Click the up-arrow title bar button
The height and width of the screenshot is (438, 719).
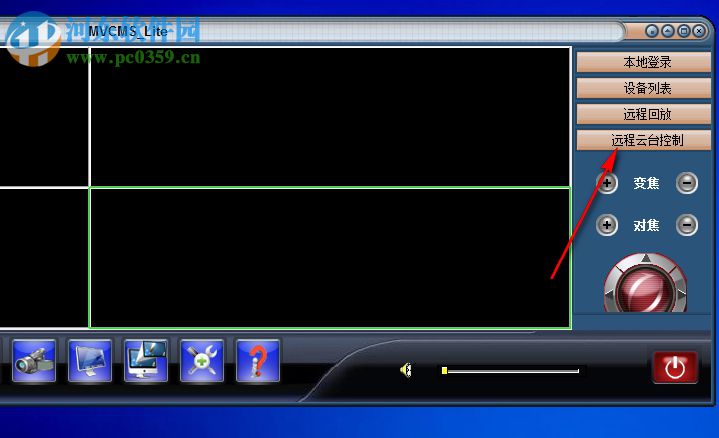[x=668, y=31]
